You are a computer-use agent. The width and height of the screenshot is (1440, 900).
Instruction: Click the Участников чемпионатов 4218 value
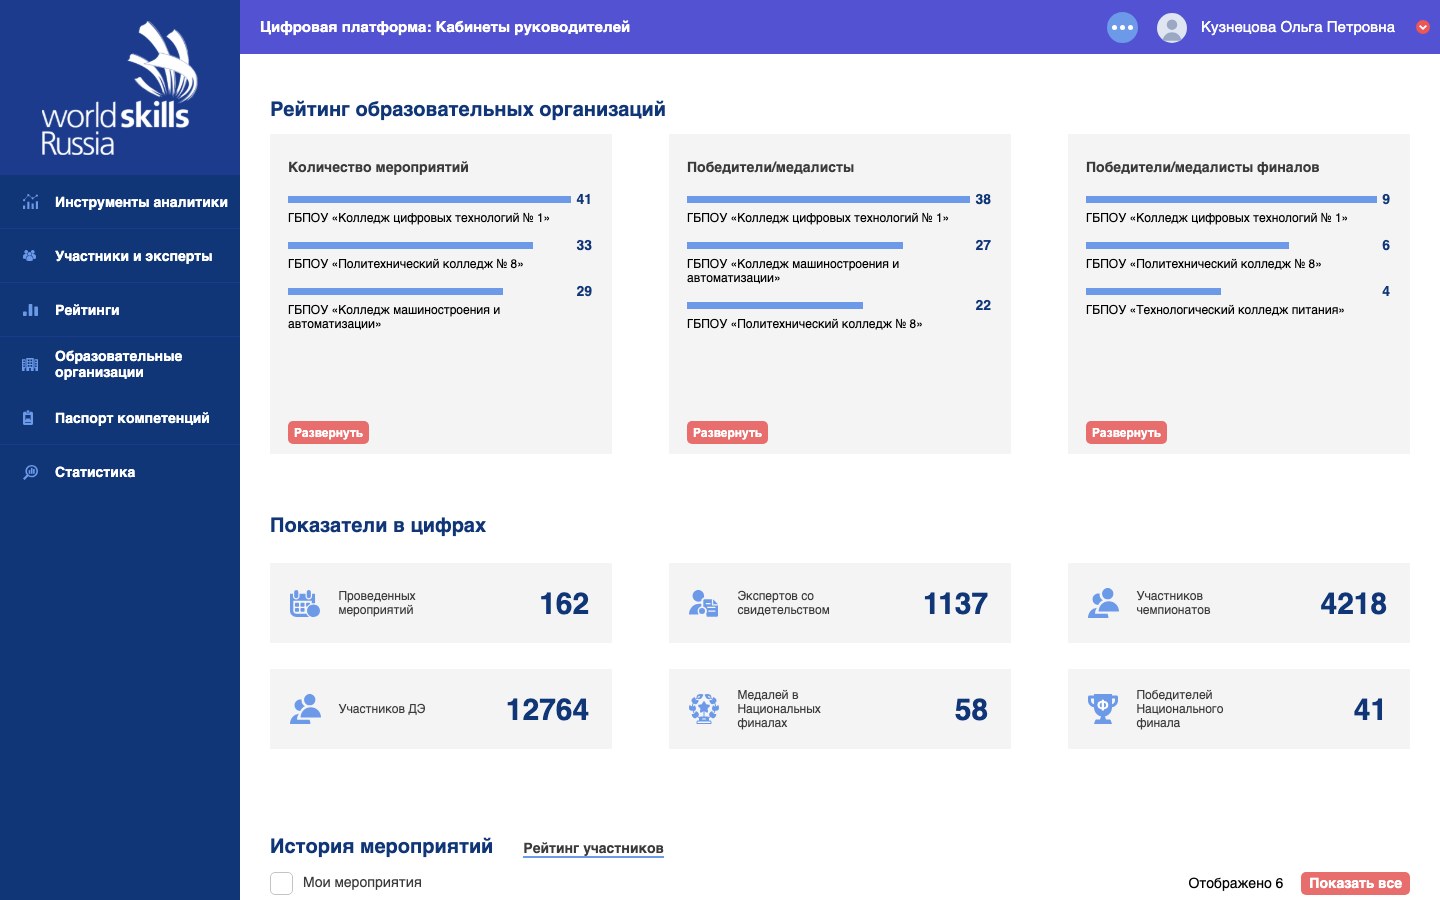(x=1353, y=603)
